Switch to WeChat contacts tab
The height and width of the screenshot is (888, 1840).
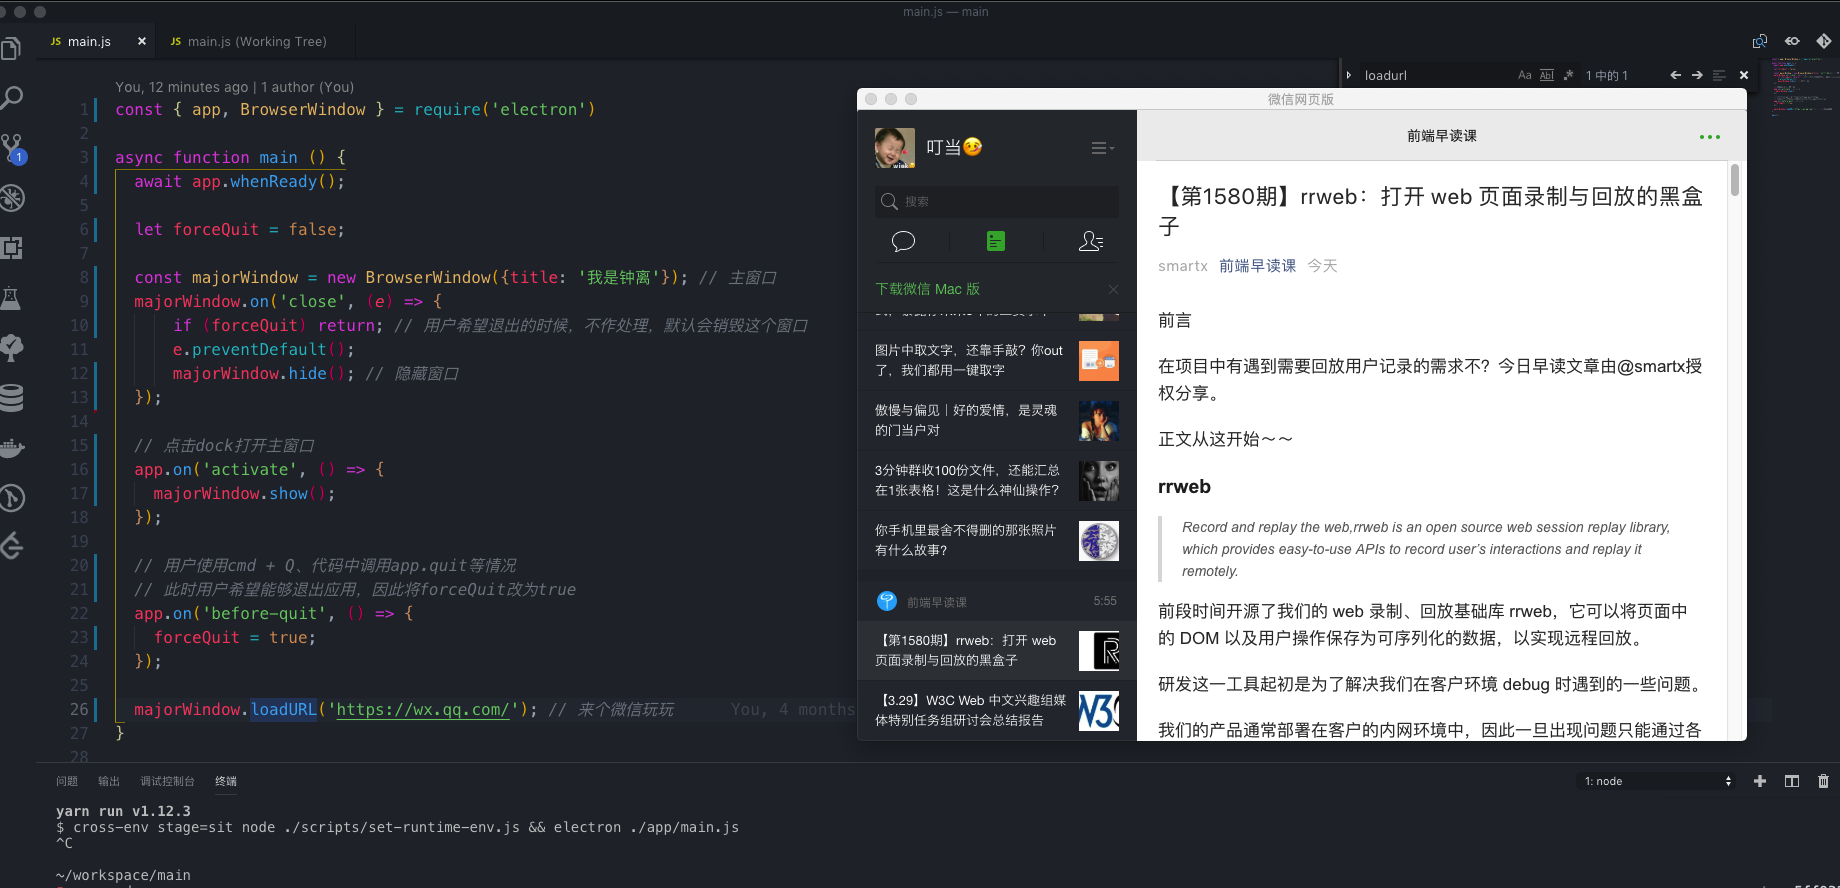pyautogui.click(x=1091, y=241)
